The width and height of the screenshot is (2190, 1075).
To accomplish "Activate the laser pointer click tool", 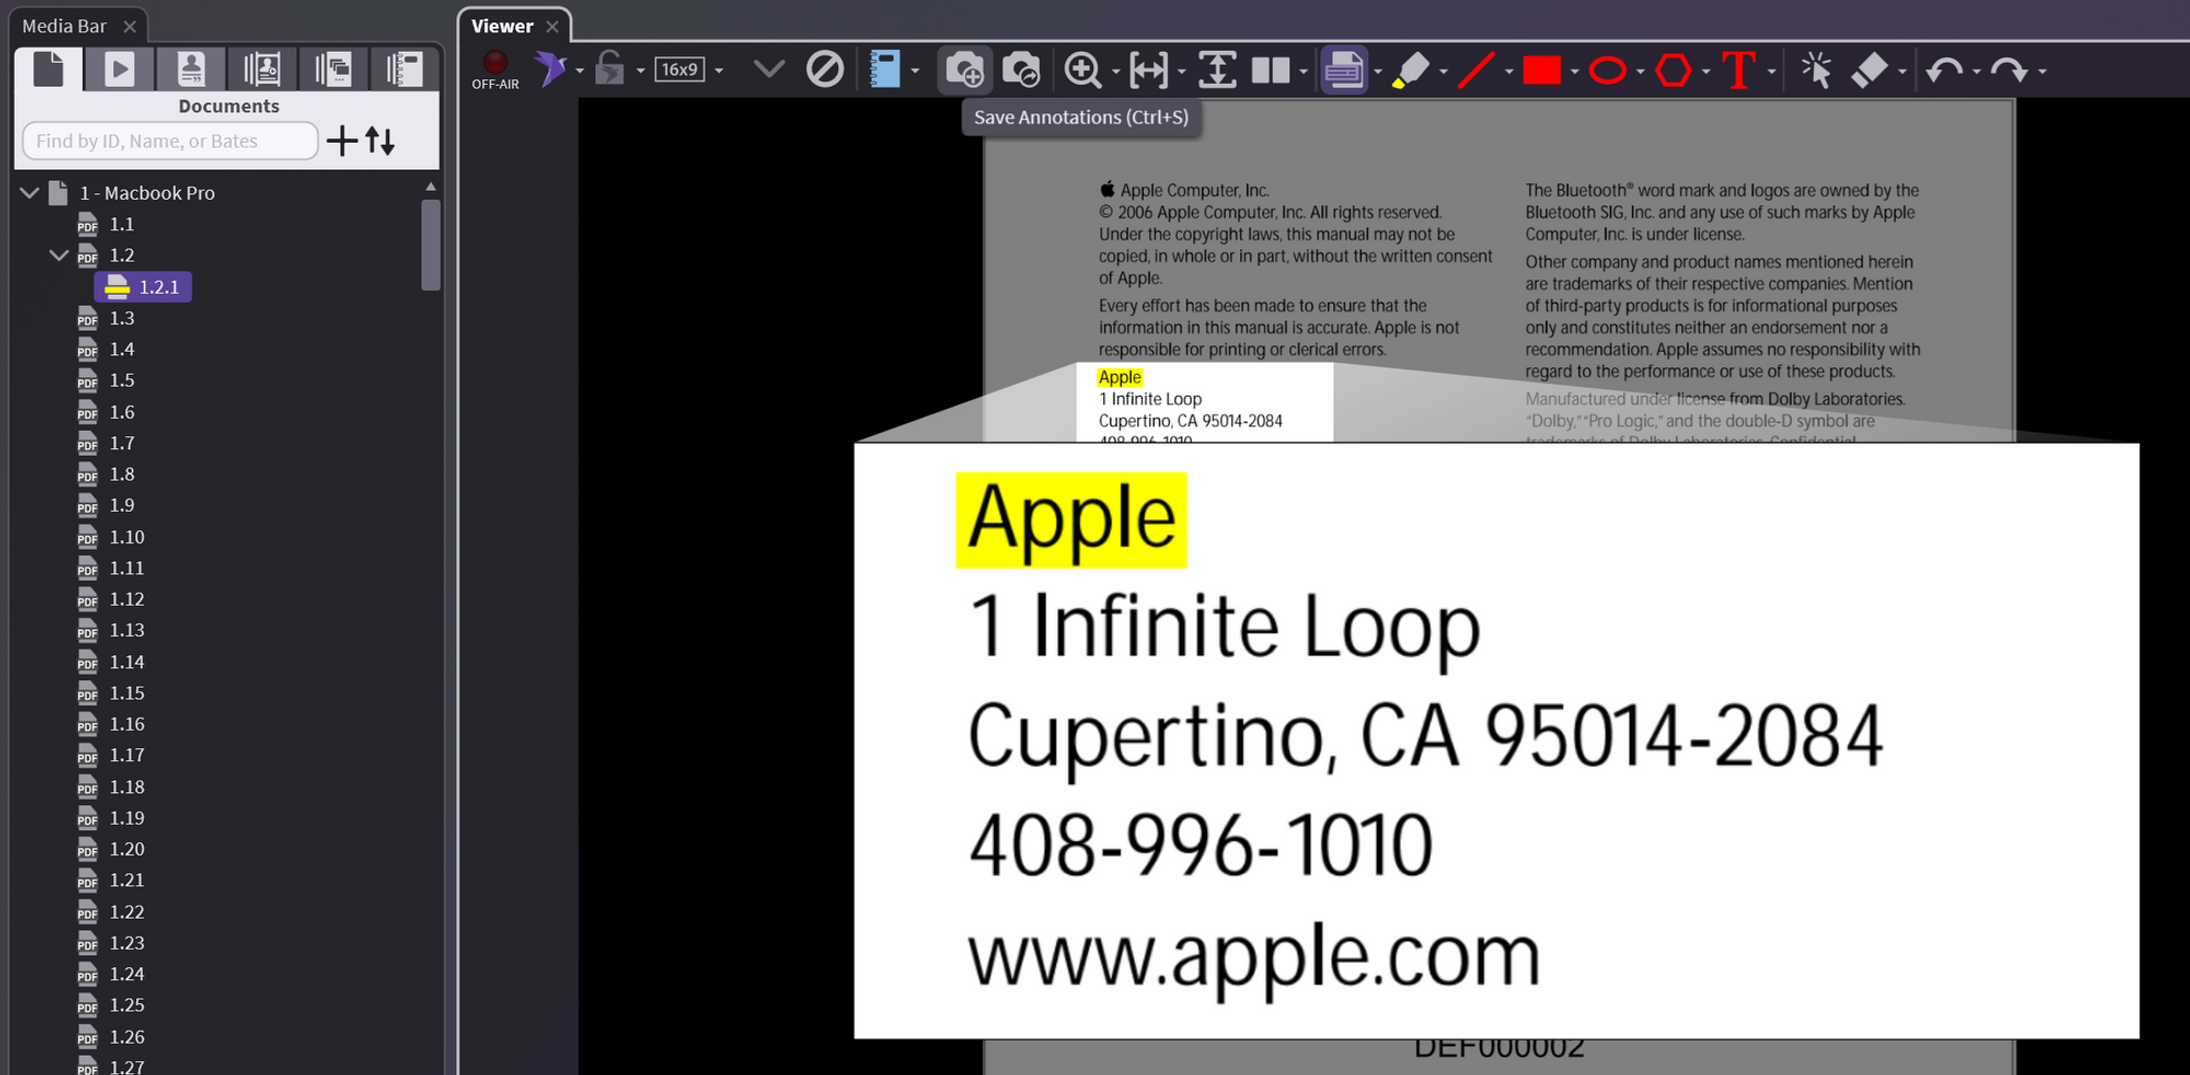I will click(x=1815, y=70).
